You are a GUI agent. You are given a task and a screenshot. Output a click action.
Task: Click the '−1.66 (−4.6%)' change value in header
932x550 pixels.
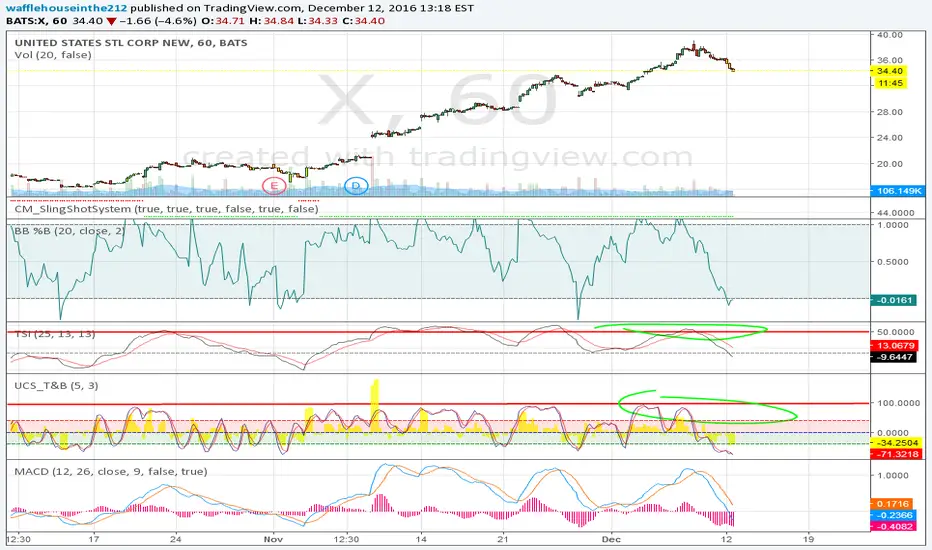(x=158, y=21)
